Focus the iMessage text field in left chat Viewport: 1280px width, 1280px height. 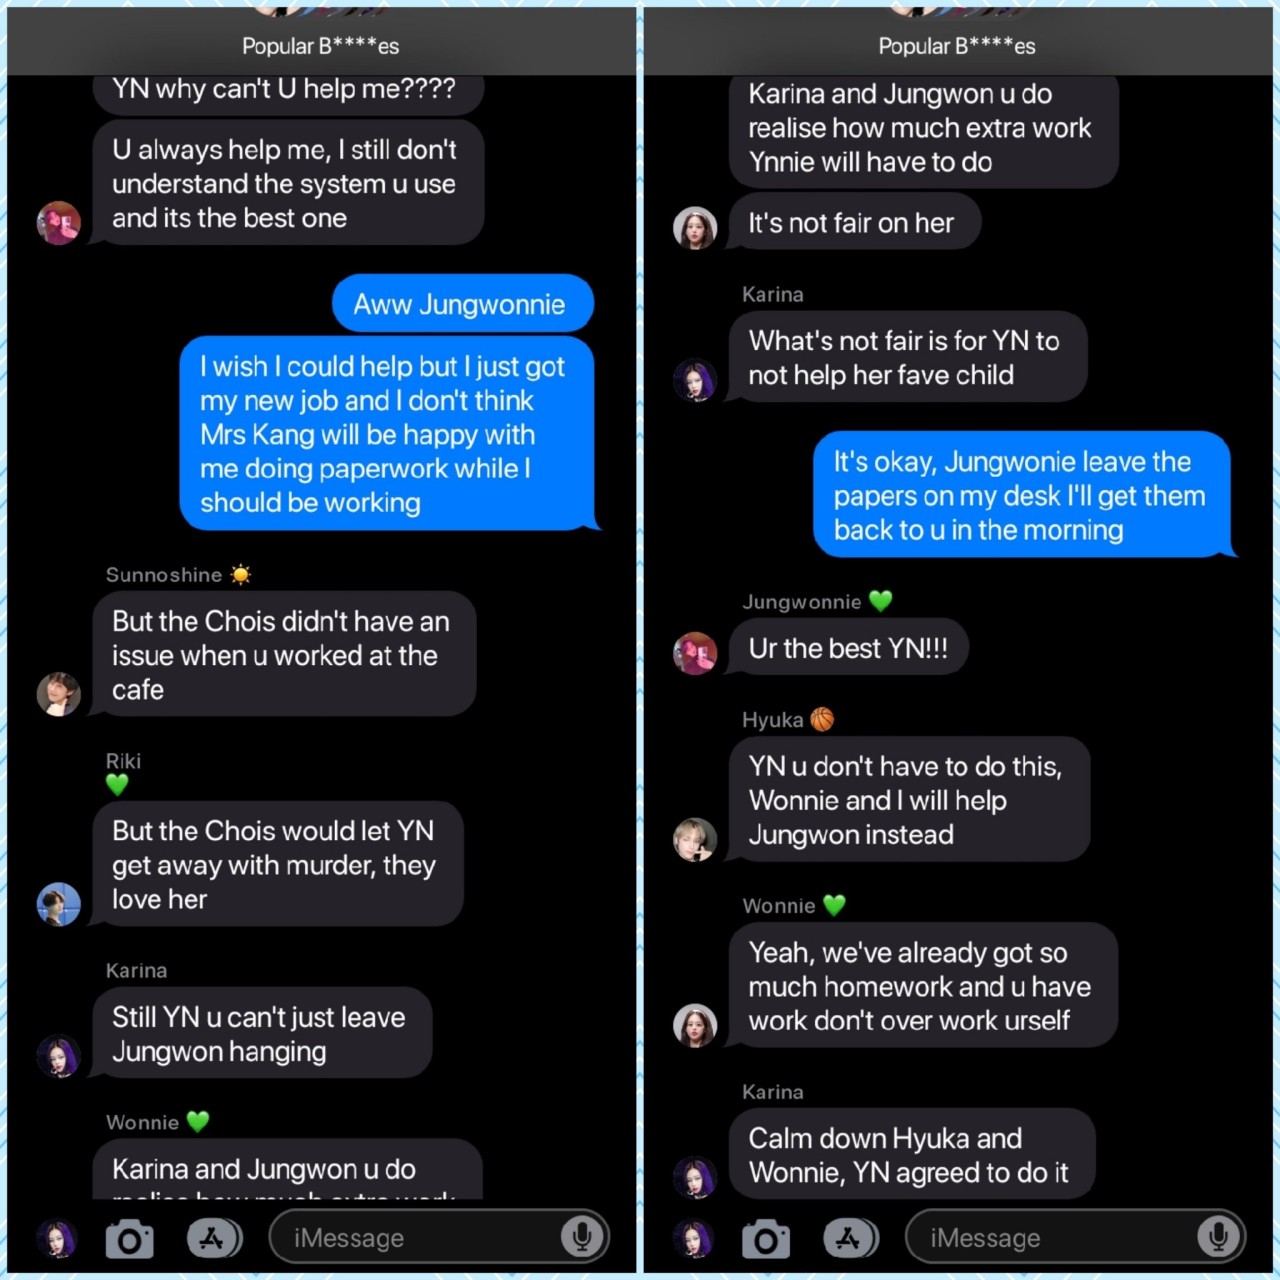point(439,1238)
